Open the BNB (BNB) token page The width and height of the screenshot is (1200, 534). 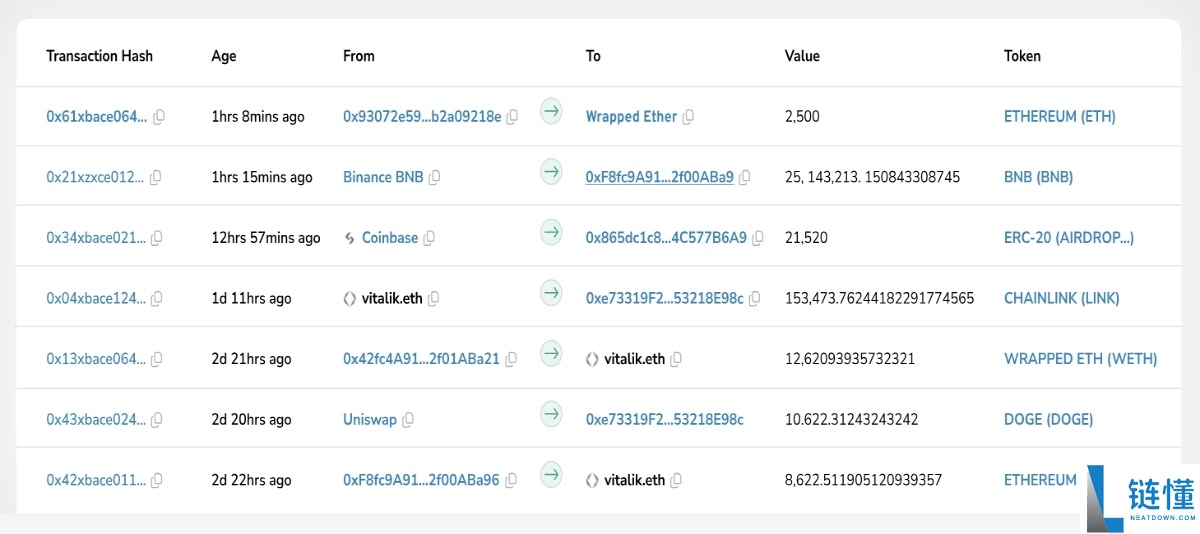1038,177
